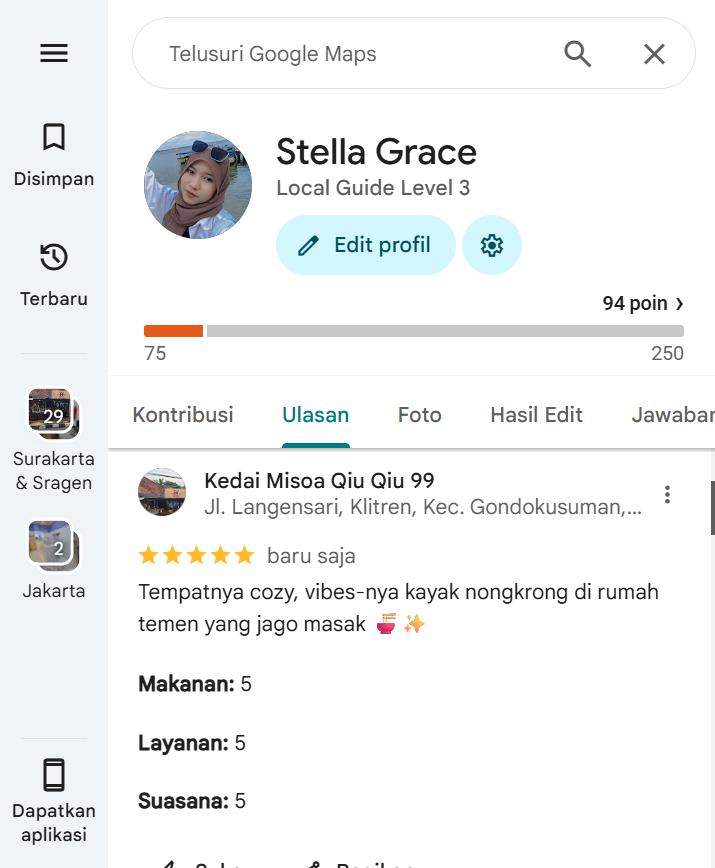Click Dapatkan aplikasi phone icon
The height and width of the screenshot is (868, 715).
pyautogui.click(x=54, y=774)
